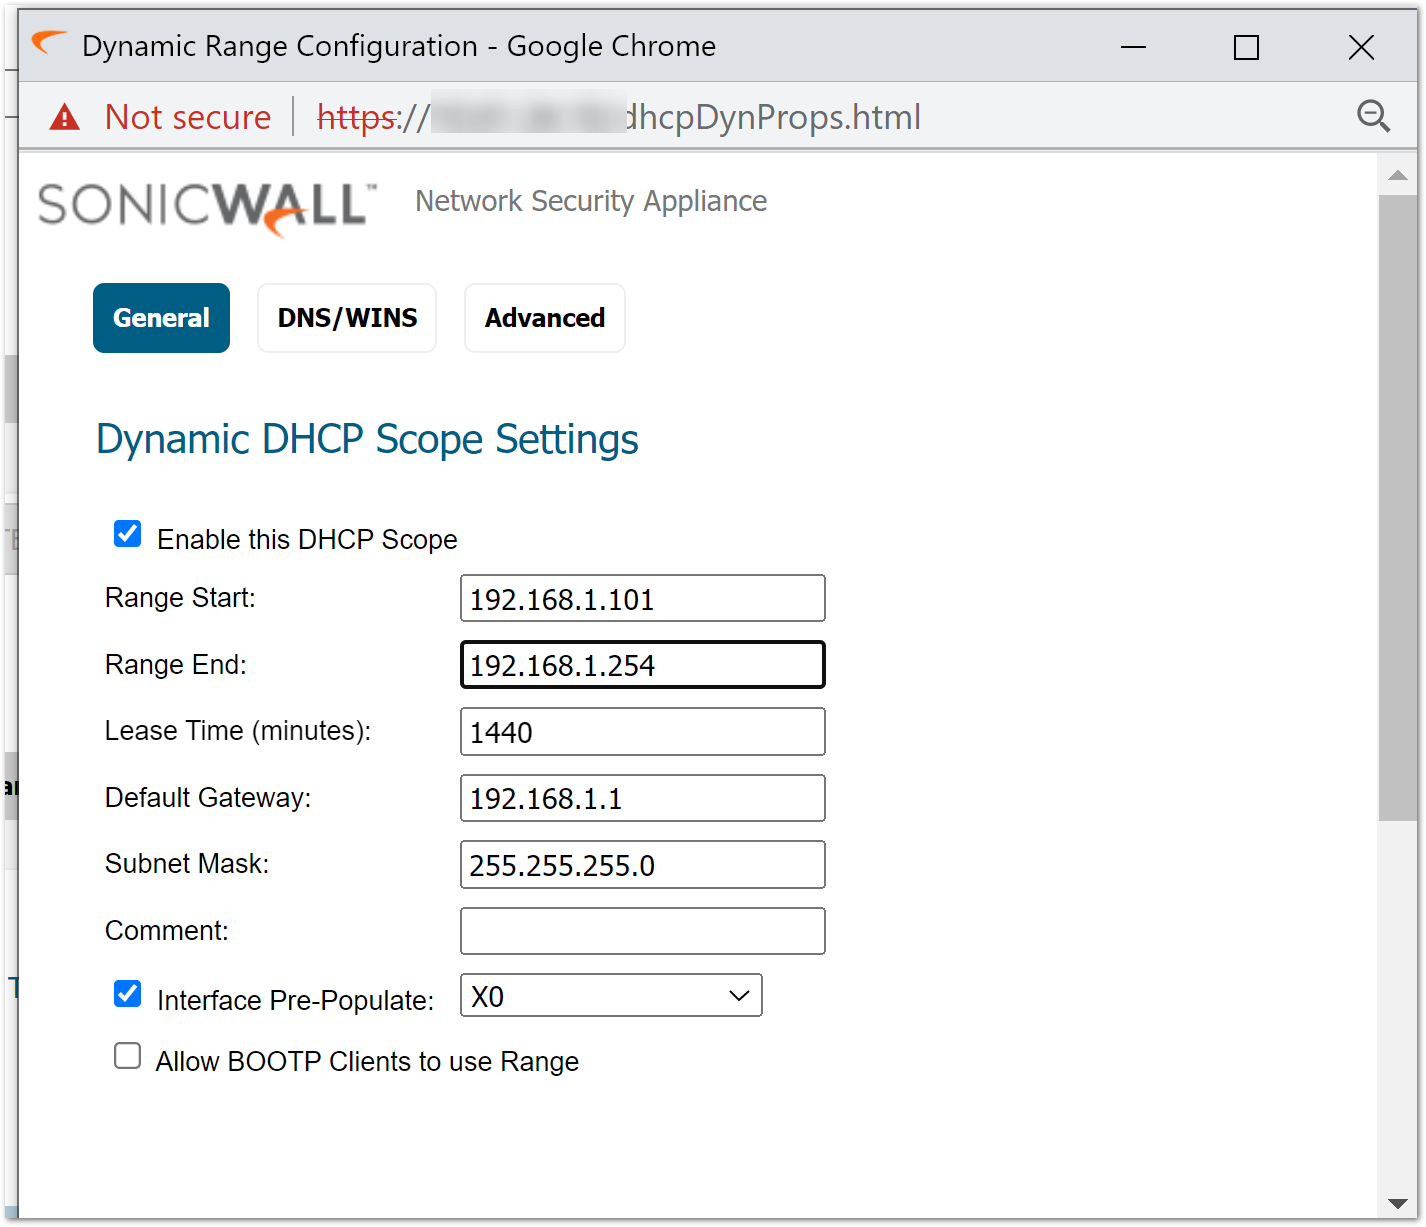The height and width of the screenshot is (1227, 1426).
Task: Click the zoom magnifier icon in address bar
Action: point(1373,117)
